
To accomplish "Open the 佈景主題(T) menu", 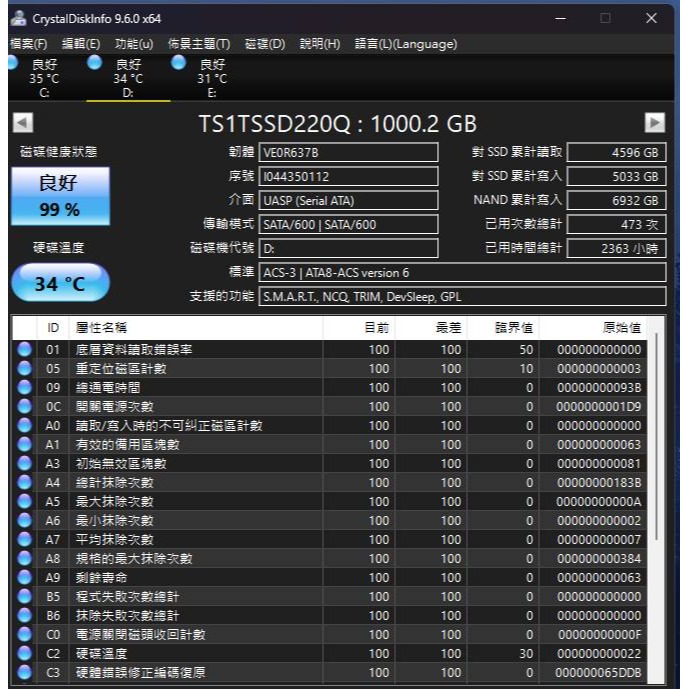I will tap(199, 44).
